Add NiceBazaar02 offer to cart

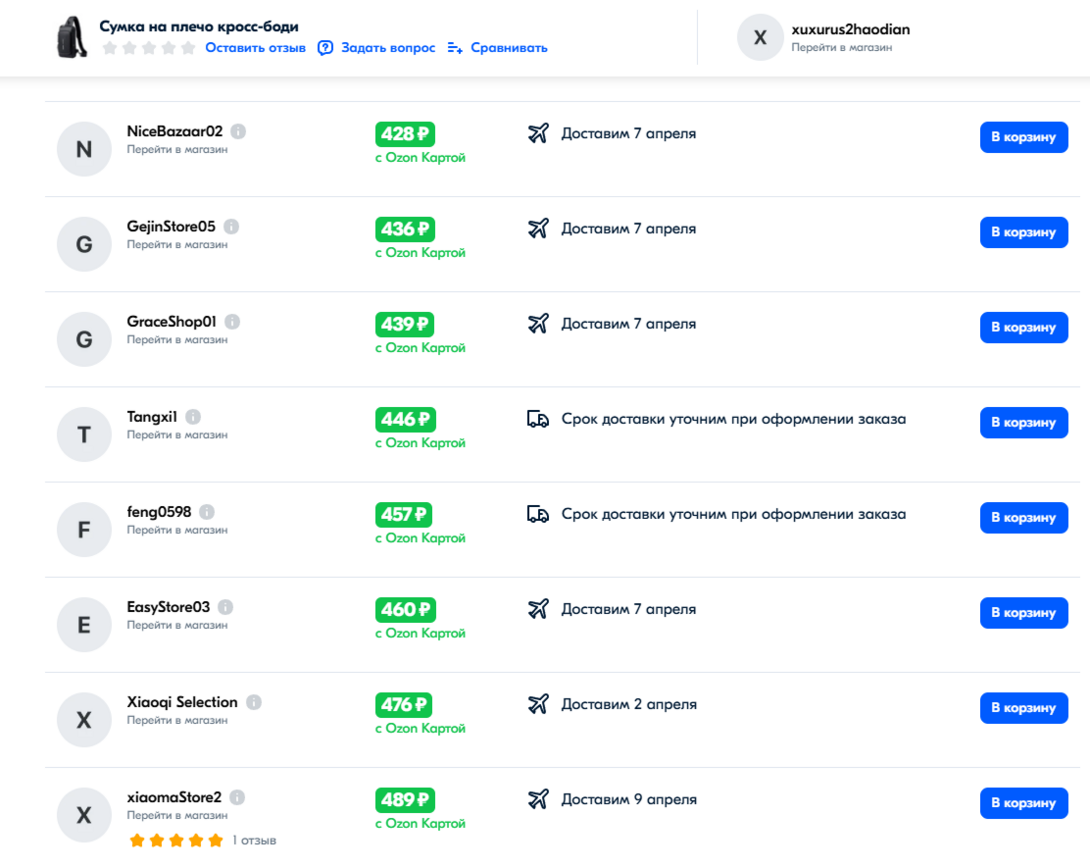(x=1023, y=137)
